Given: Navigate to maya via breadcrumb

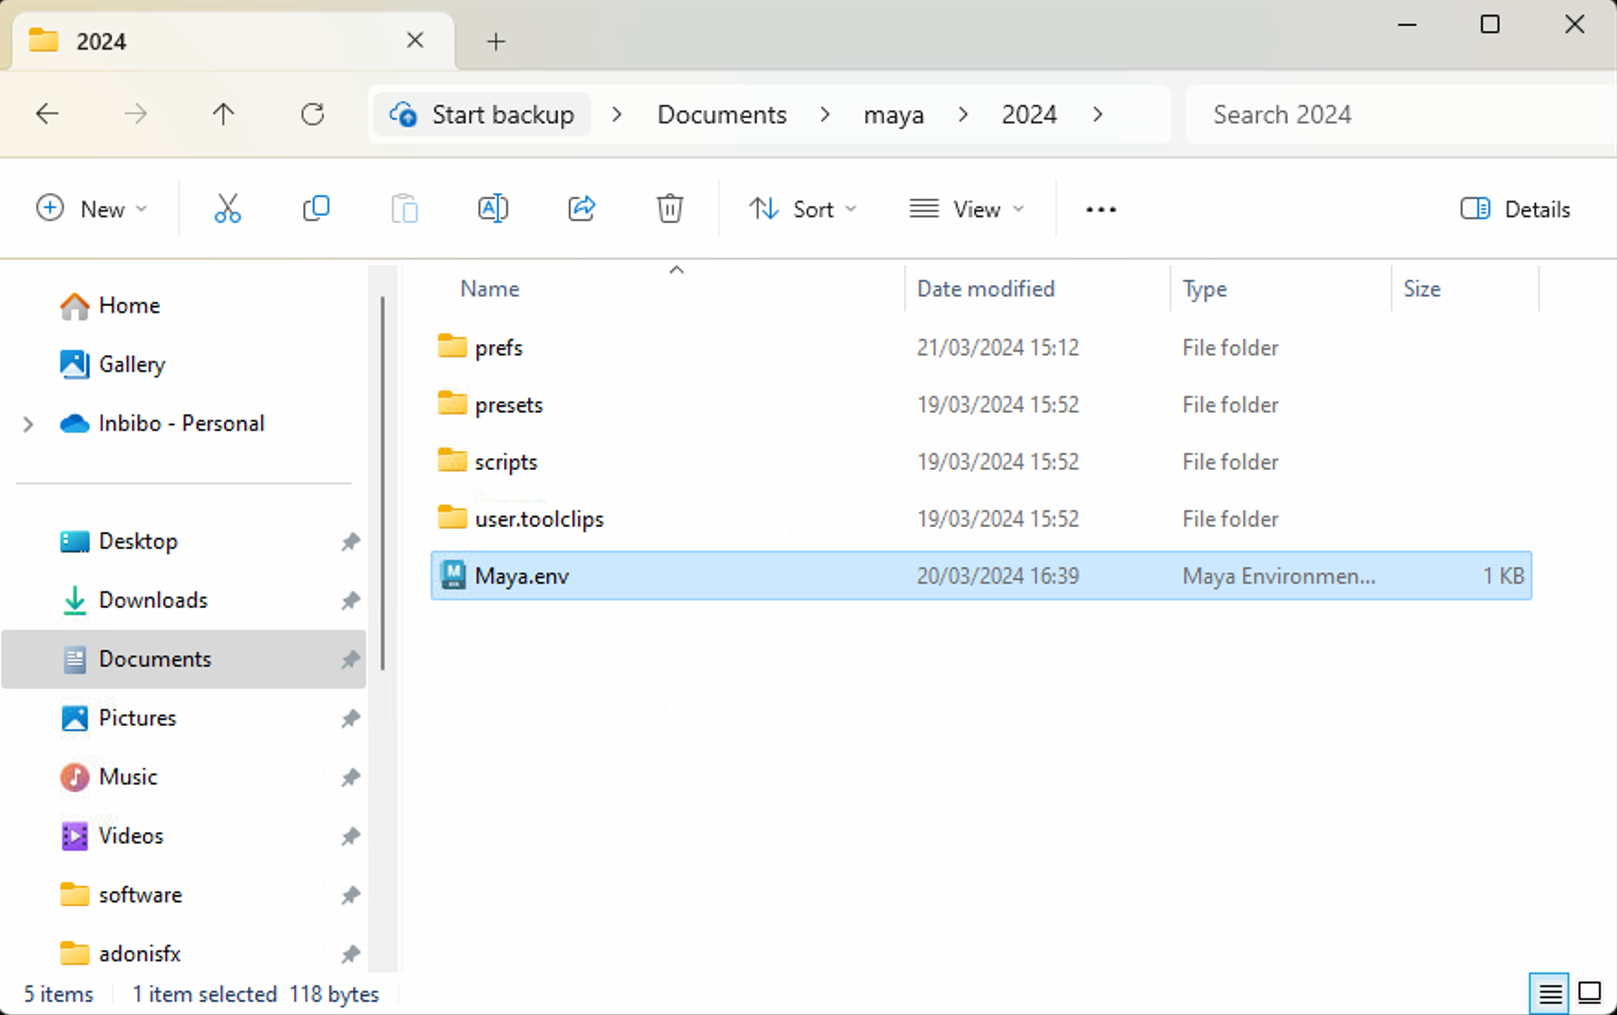Looking at the screenshot, I should (x=893, y=114).
